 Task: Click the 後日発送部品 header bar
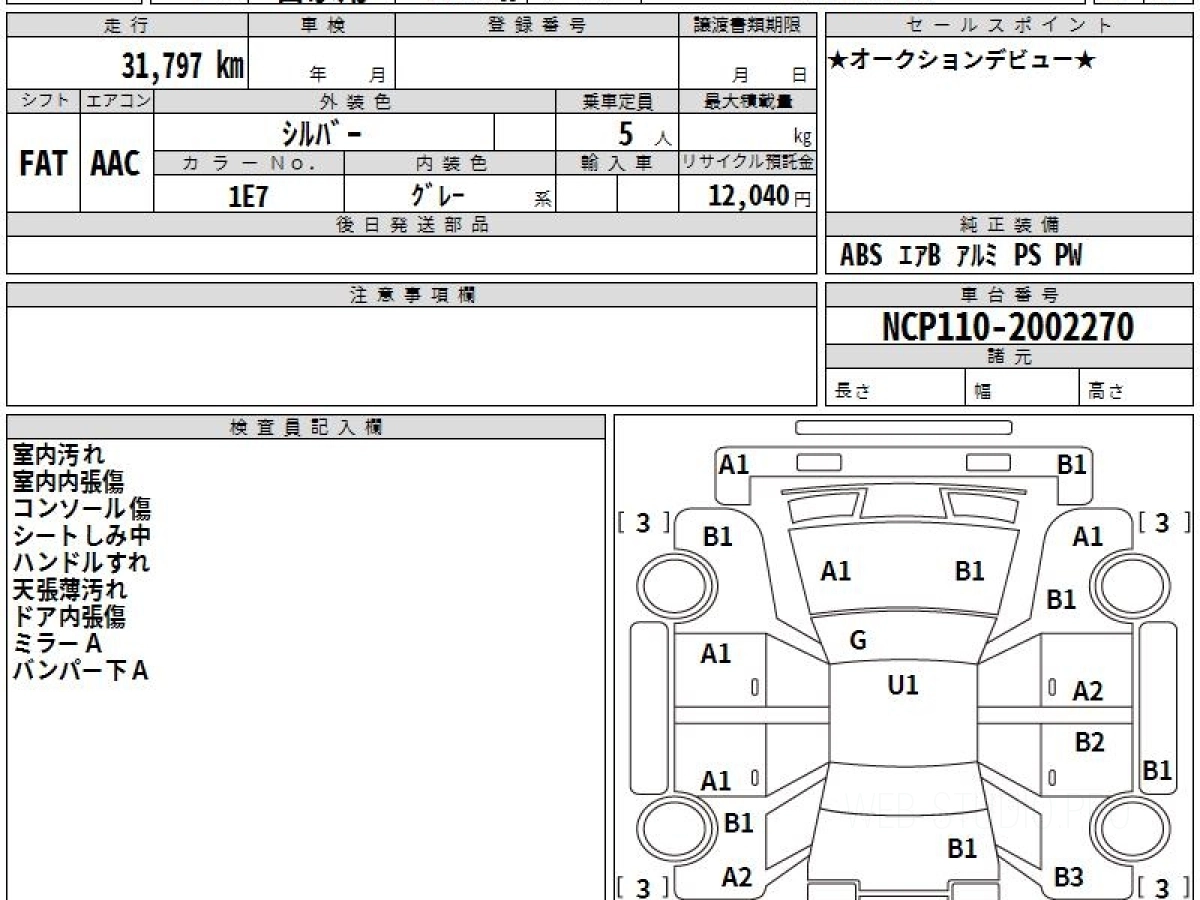coord(411,225)
